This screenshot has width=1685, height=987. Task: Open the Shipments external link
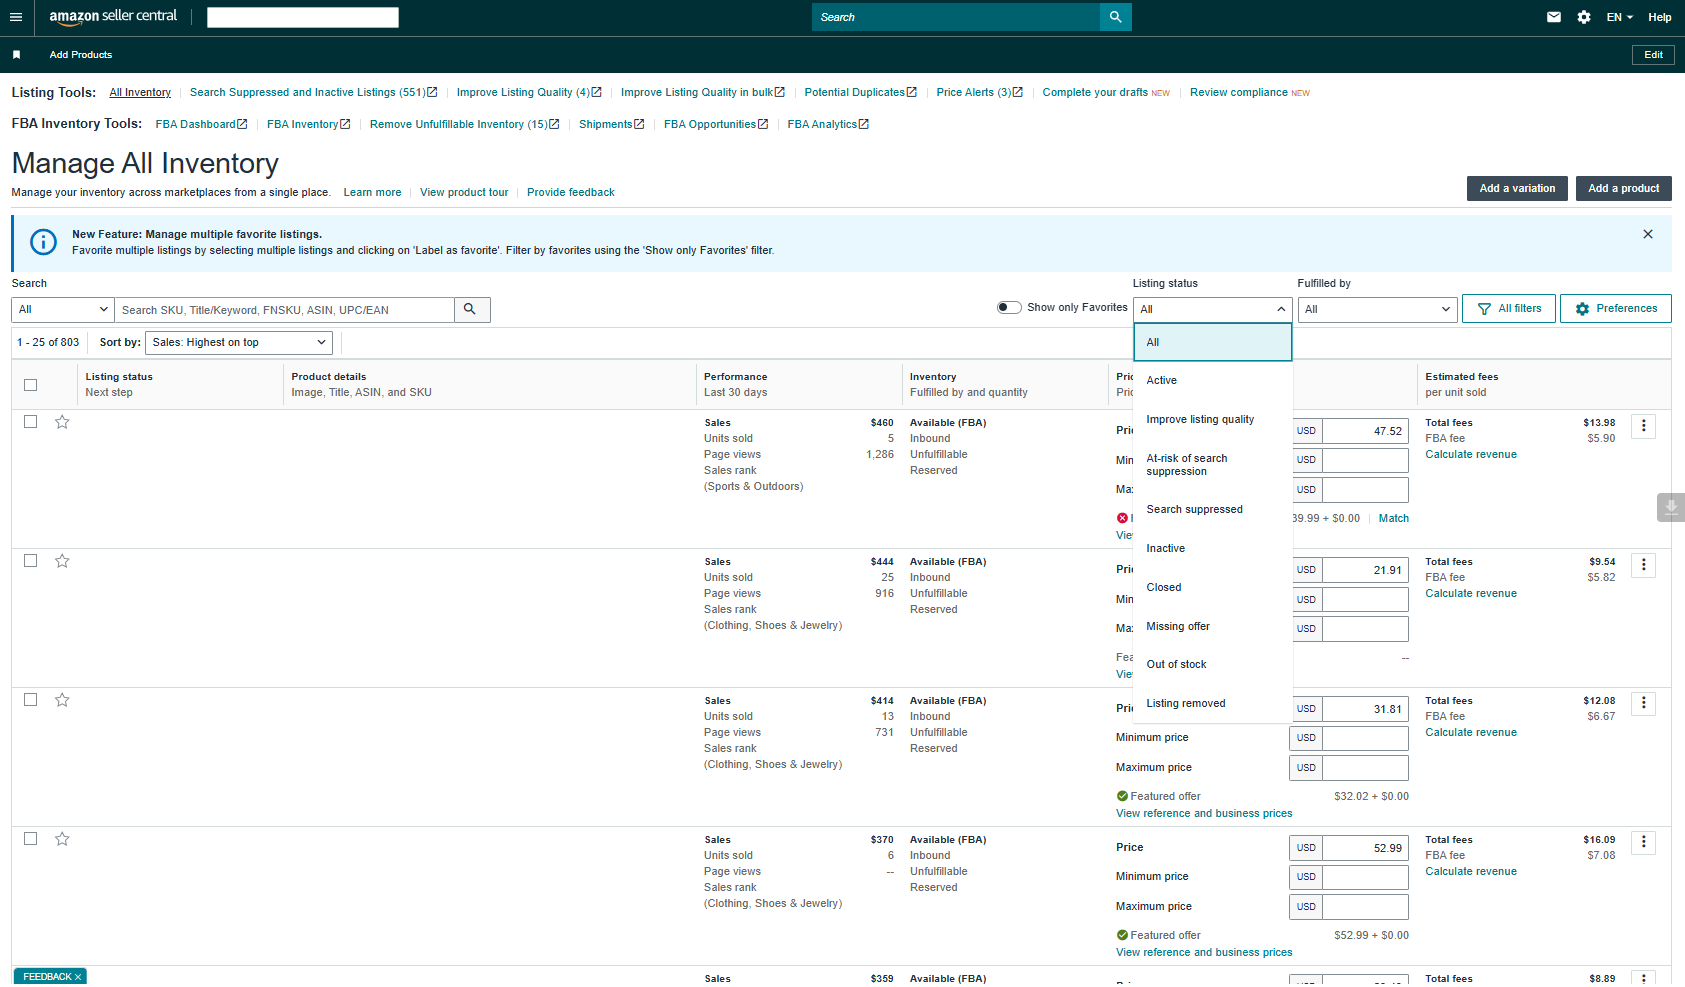point(611,124)
